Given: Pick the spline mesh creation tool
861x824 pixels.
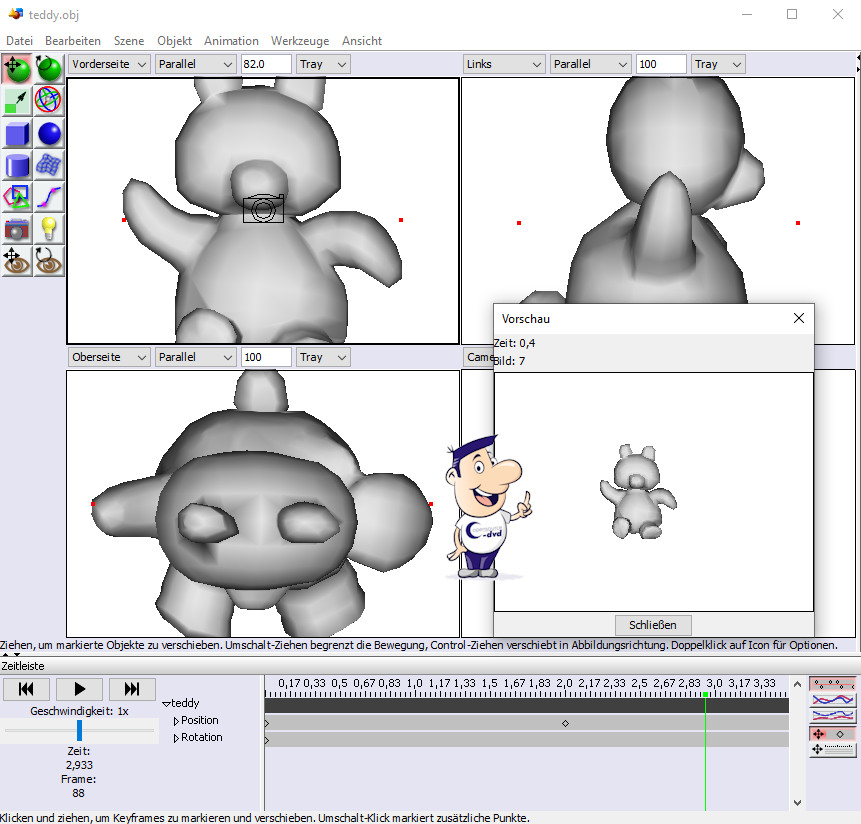Looking at the screenshot, I should pyautogui.click(x=49, y=165).
